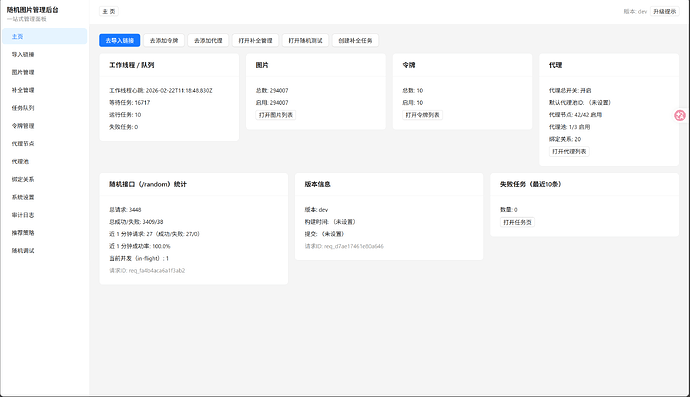Click the 去添加令牌 button

click(x=164, y=40)
